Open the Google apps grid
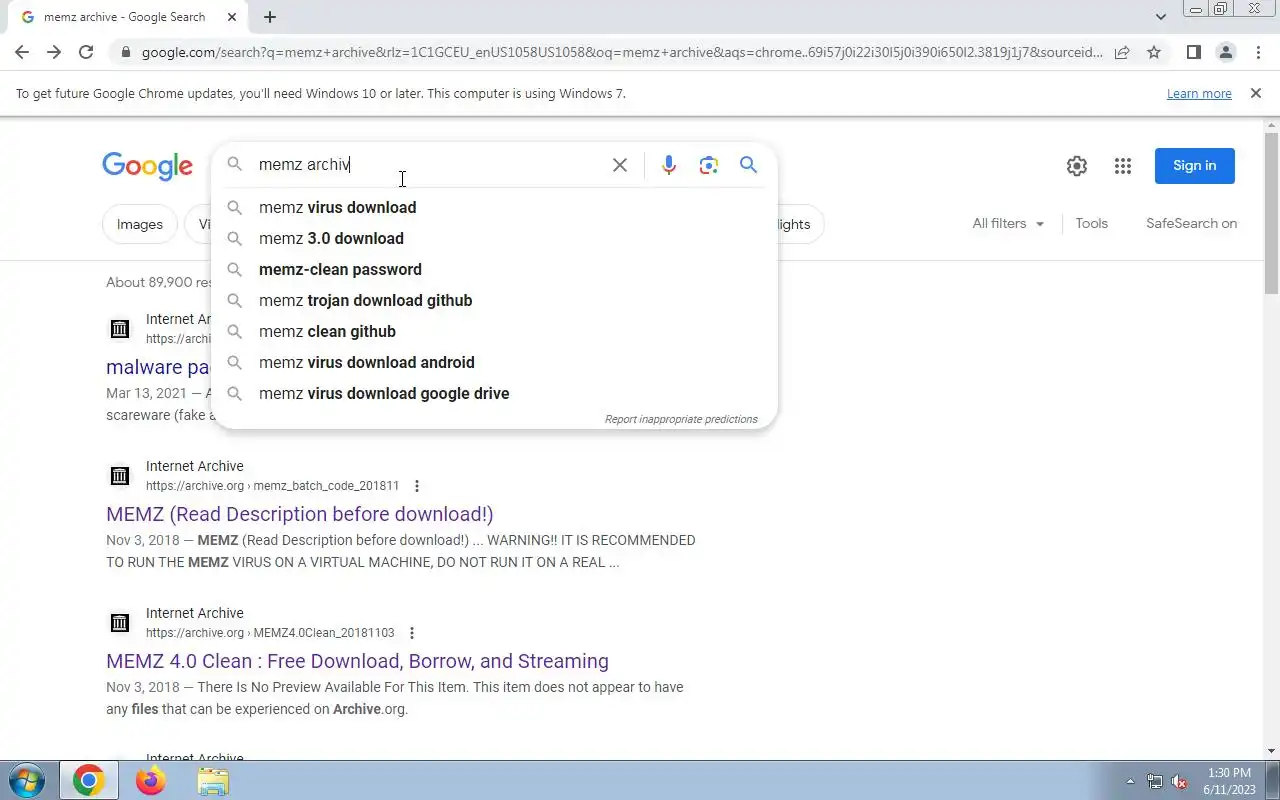 [x=1123, y=166]
